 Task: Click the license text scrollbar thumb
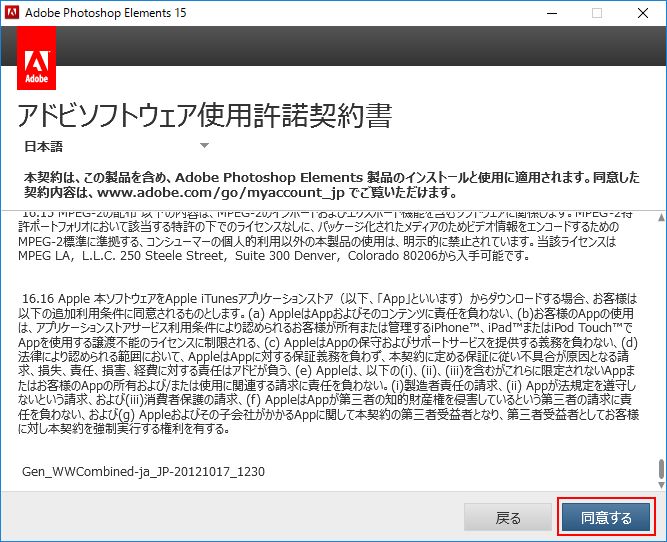(x=661, y=469)
